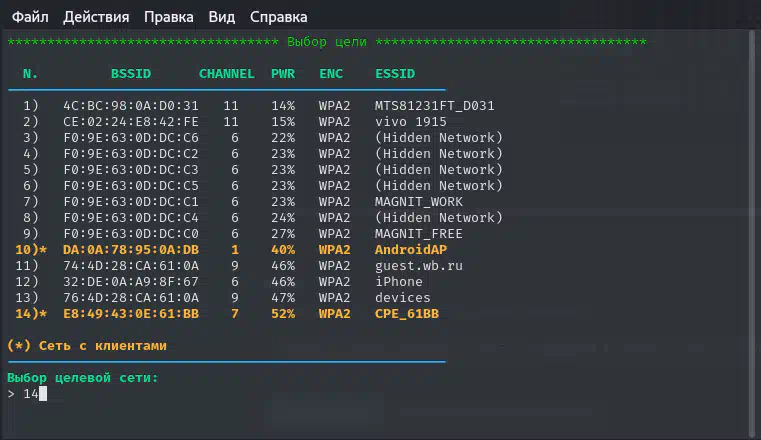Viewport: 761px width, 440px height.
Task: Click ESSID guest.wb.ru
Action: coord(418,266)
